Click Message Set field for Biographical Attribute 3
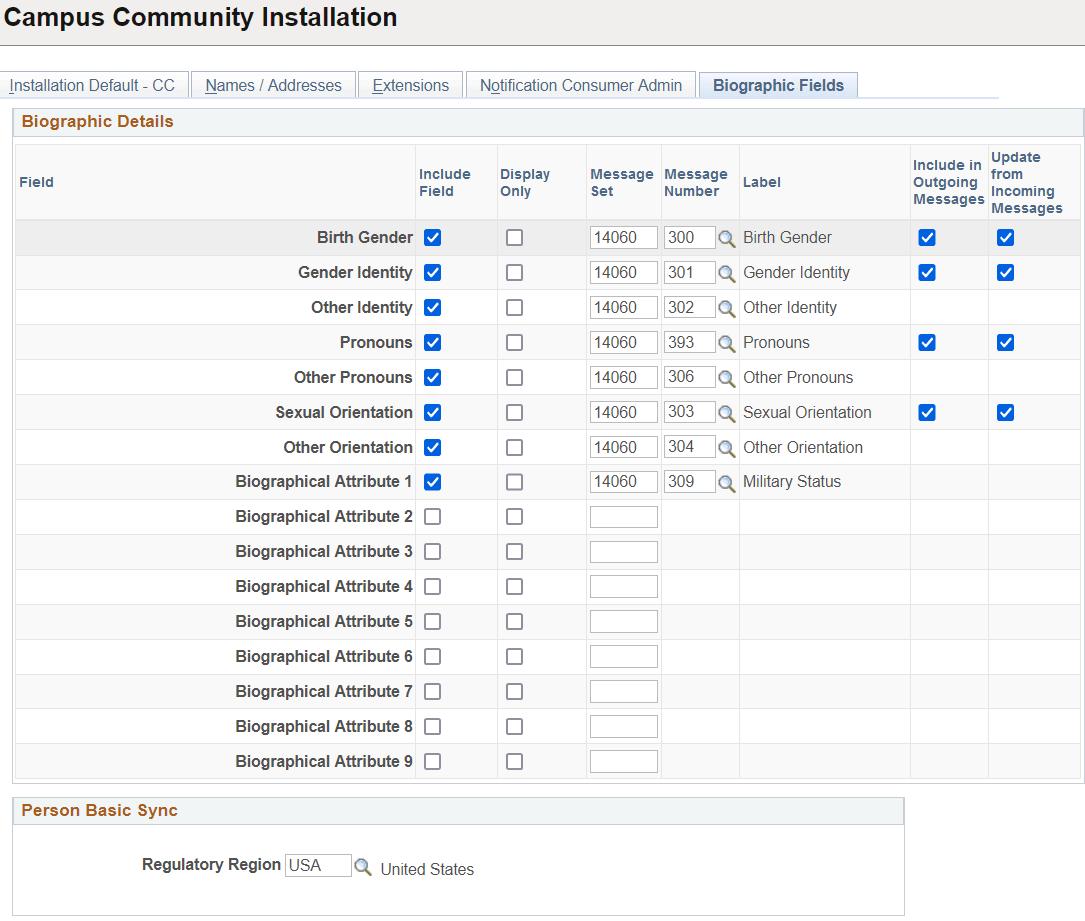The width and height of the screenshot is (1085, 921). coord(623,551)
